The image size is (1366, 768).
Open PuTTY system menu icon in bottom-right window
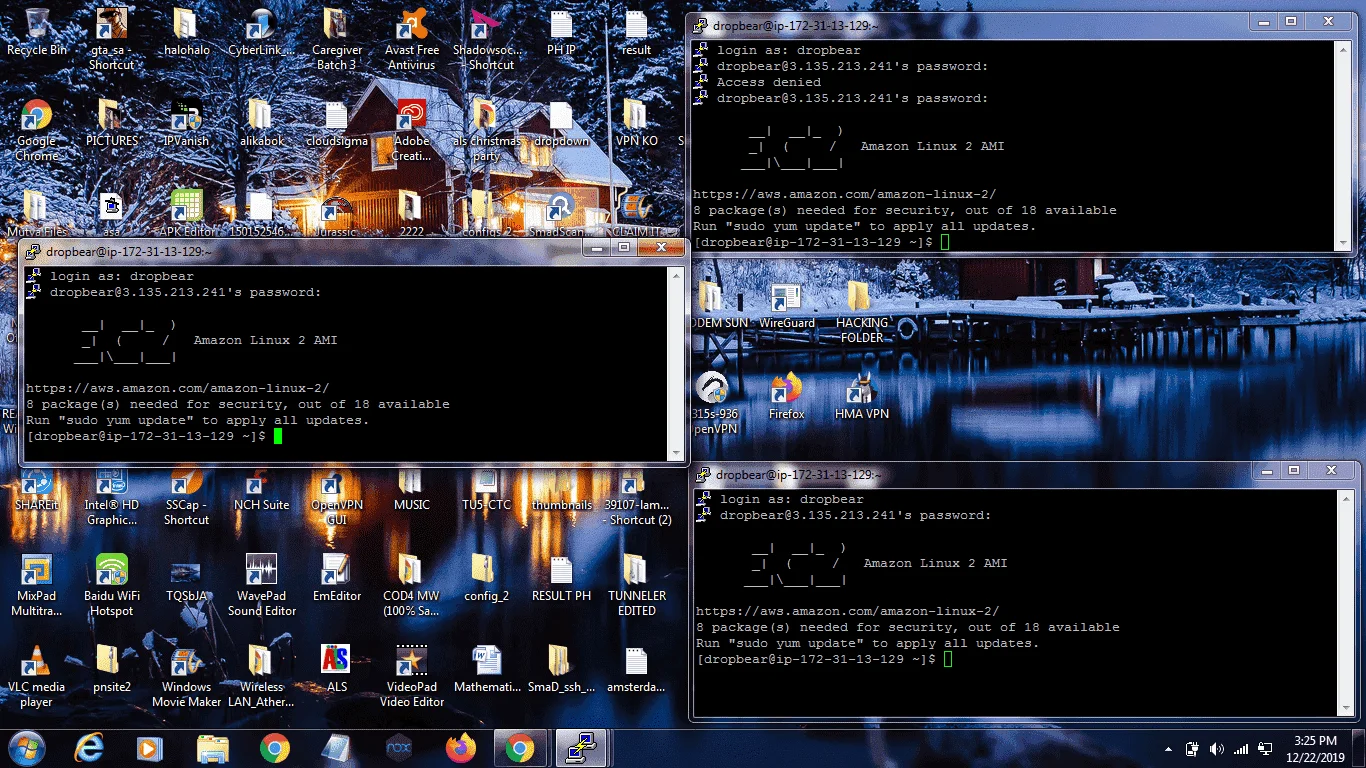tap(705, 474)
